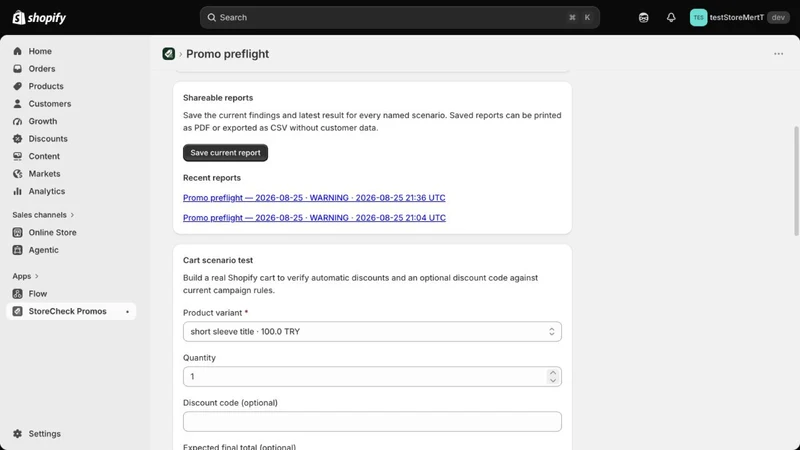The width and height of the screenshot is (800, 450).
Task: Navigate to Customers
Action: (50, 104)
